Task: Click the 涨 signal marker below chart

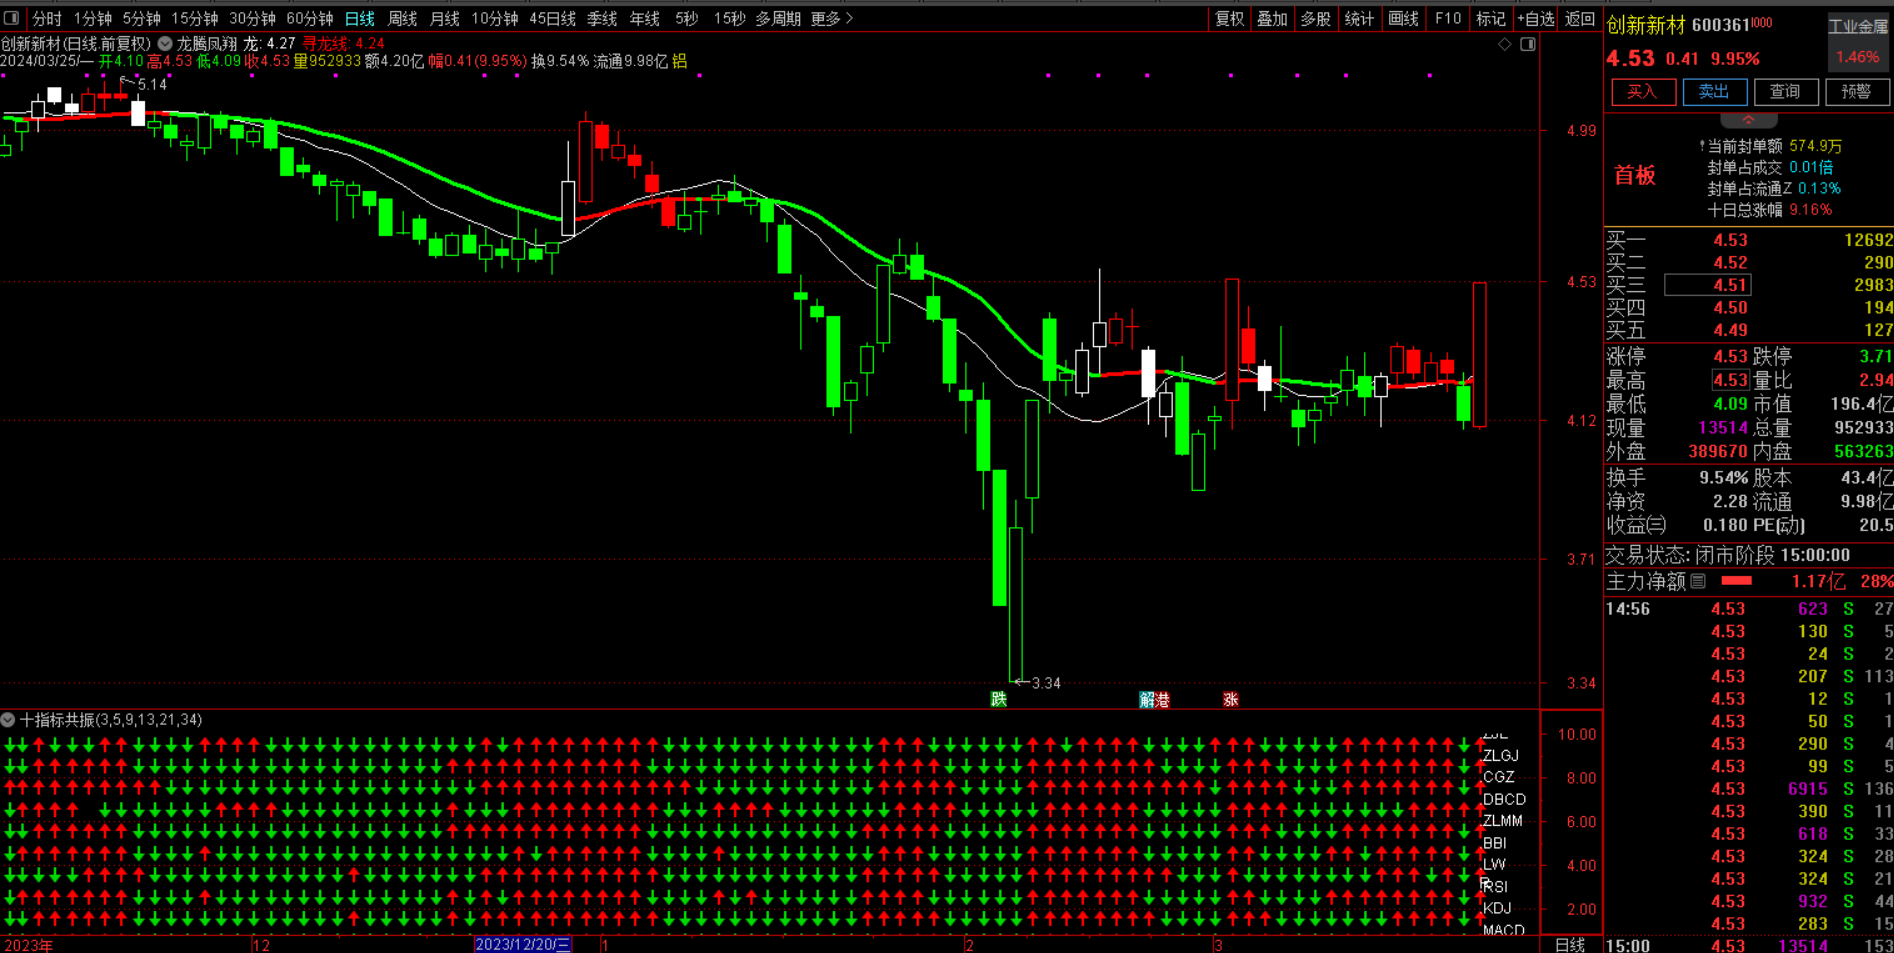Action: coord(1230,699)
